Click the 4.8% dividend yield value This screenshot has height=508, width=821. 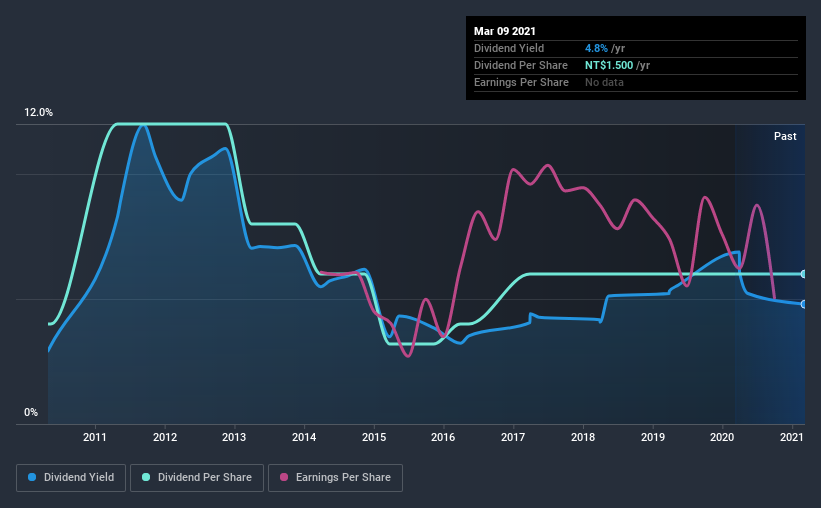tap(596, 48)
